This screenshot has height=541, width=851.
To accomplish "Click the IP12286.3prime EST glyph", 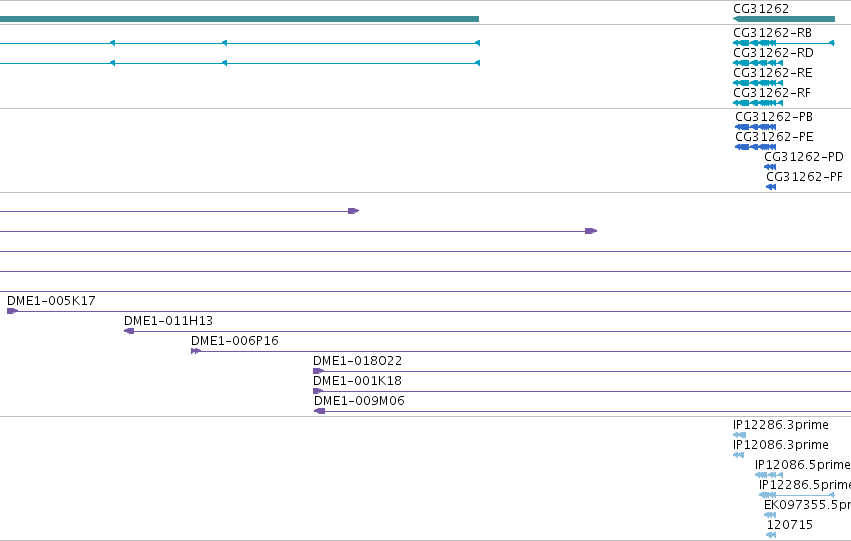I will 739,435.
